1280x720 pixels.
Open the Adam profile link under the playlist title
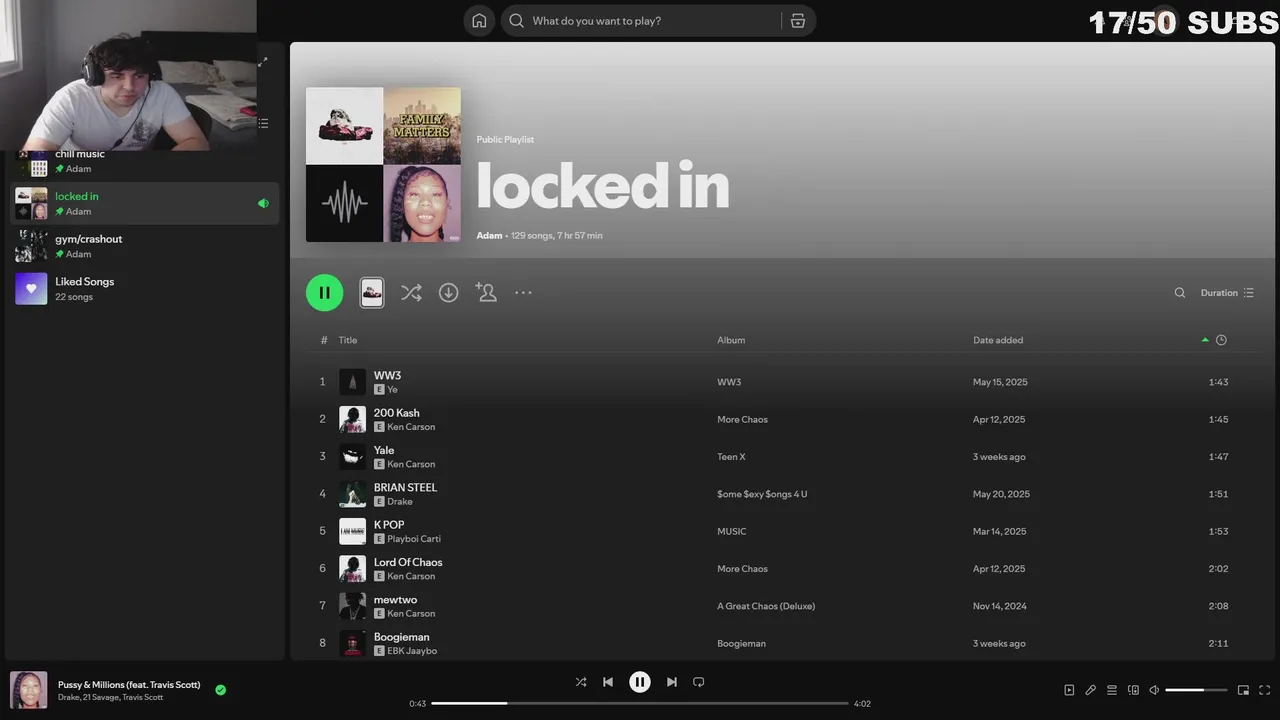[489, 236]
